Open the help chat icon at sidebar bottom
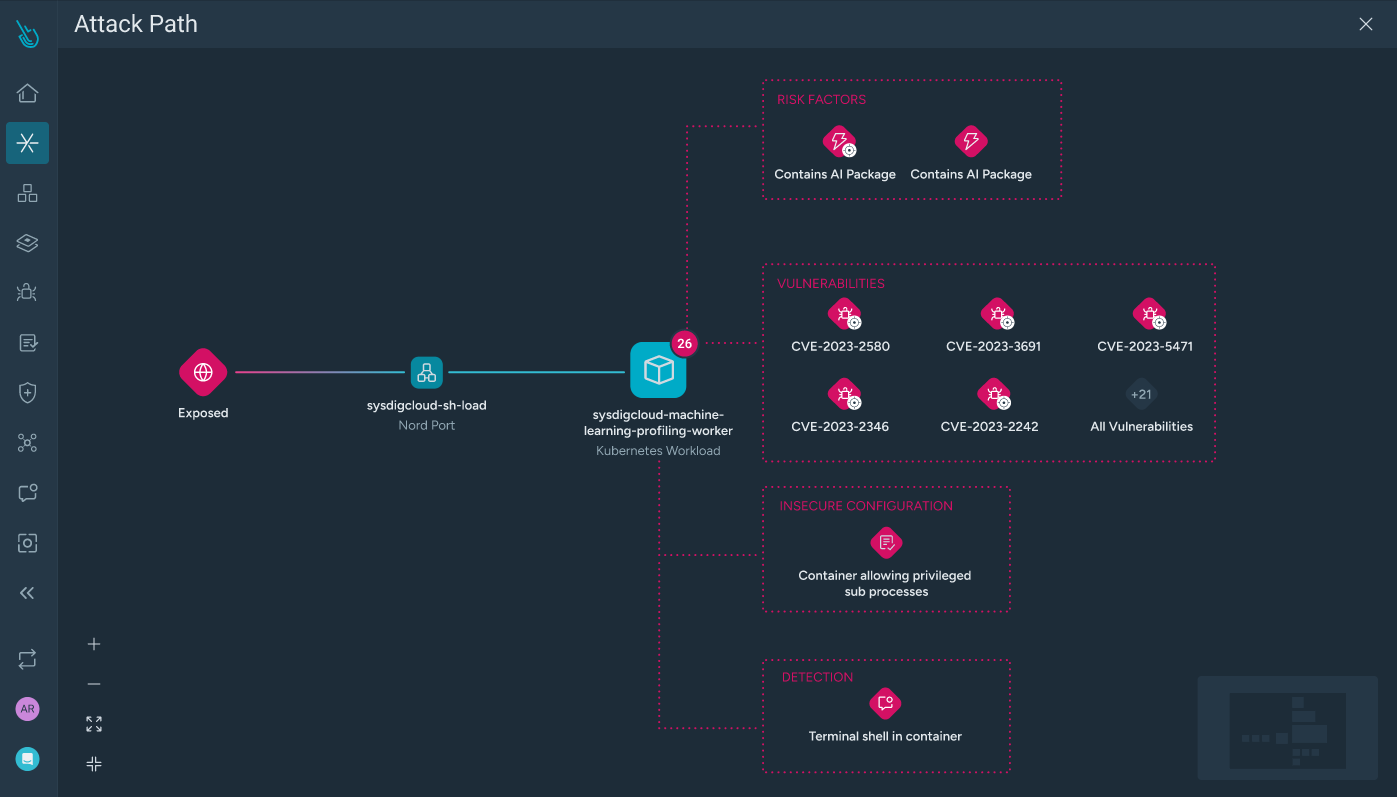Image resolution: width=1397 pixels, height=797 pixels. point(28,759)
